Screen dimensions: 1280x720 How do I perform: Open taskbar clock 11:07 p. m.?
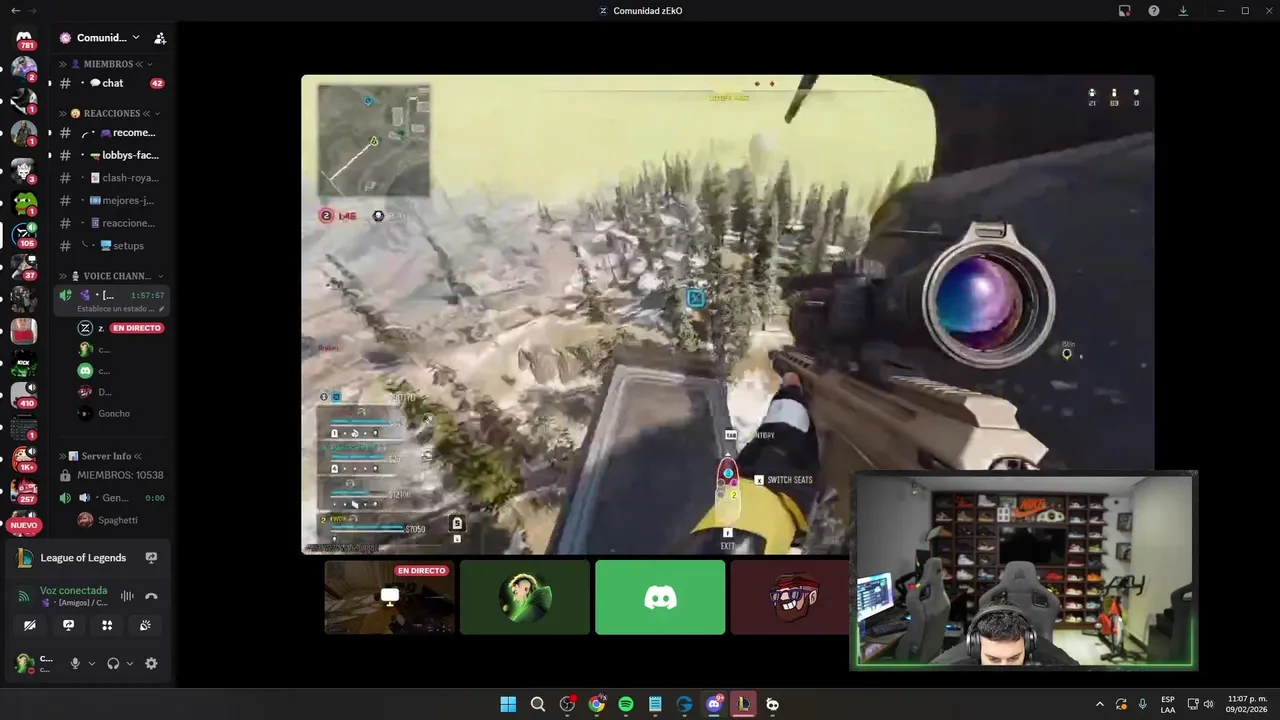[x=1247, y=704]
